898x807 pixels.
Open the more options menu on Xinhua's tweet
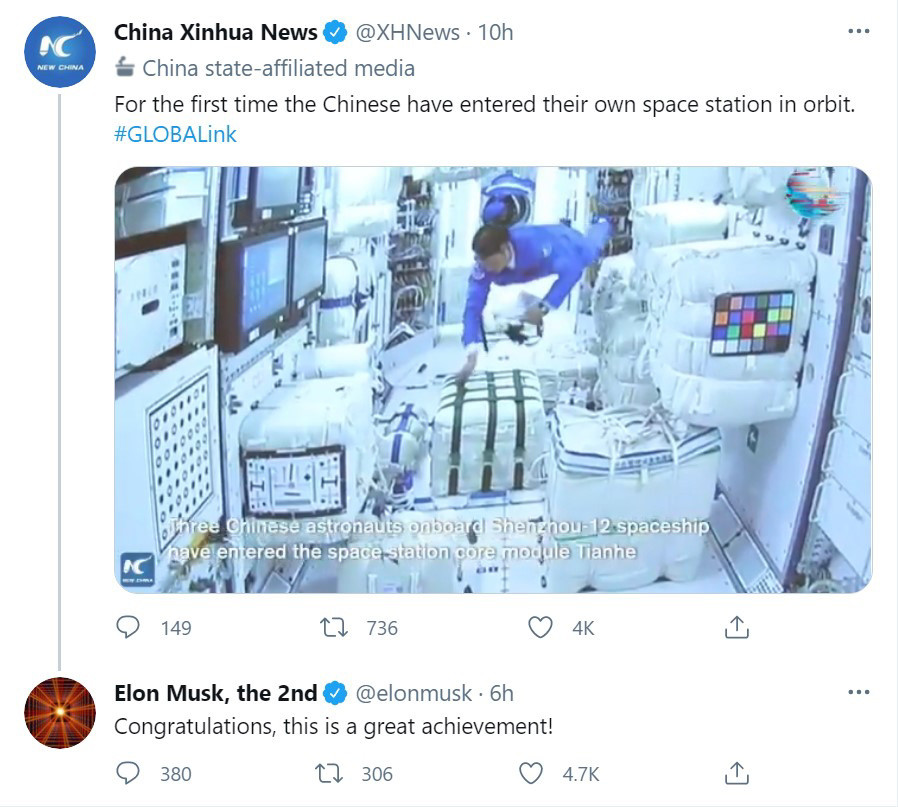click(857, 31)
